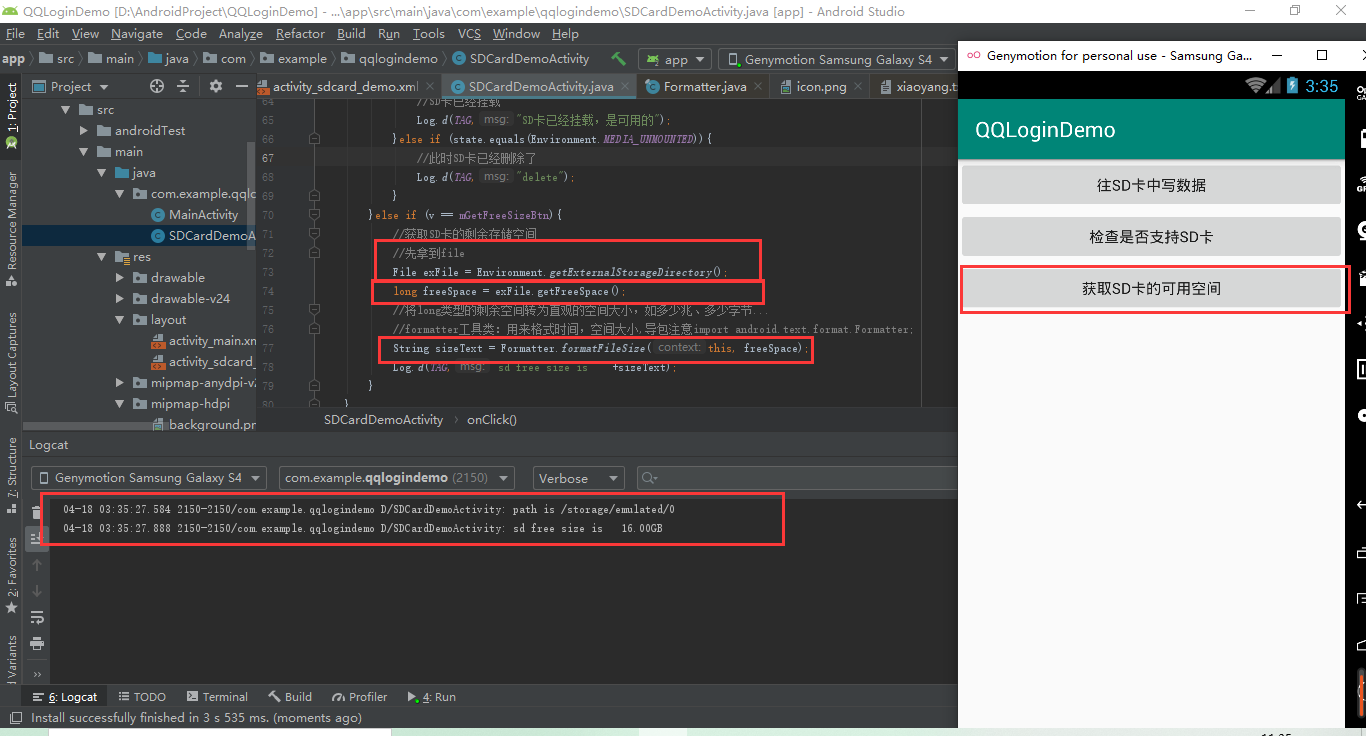Show more Logcat toolbar actions chevron
1366x736 pixels.
[x=37, y=675]
